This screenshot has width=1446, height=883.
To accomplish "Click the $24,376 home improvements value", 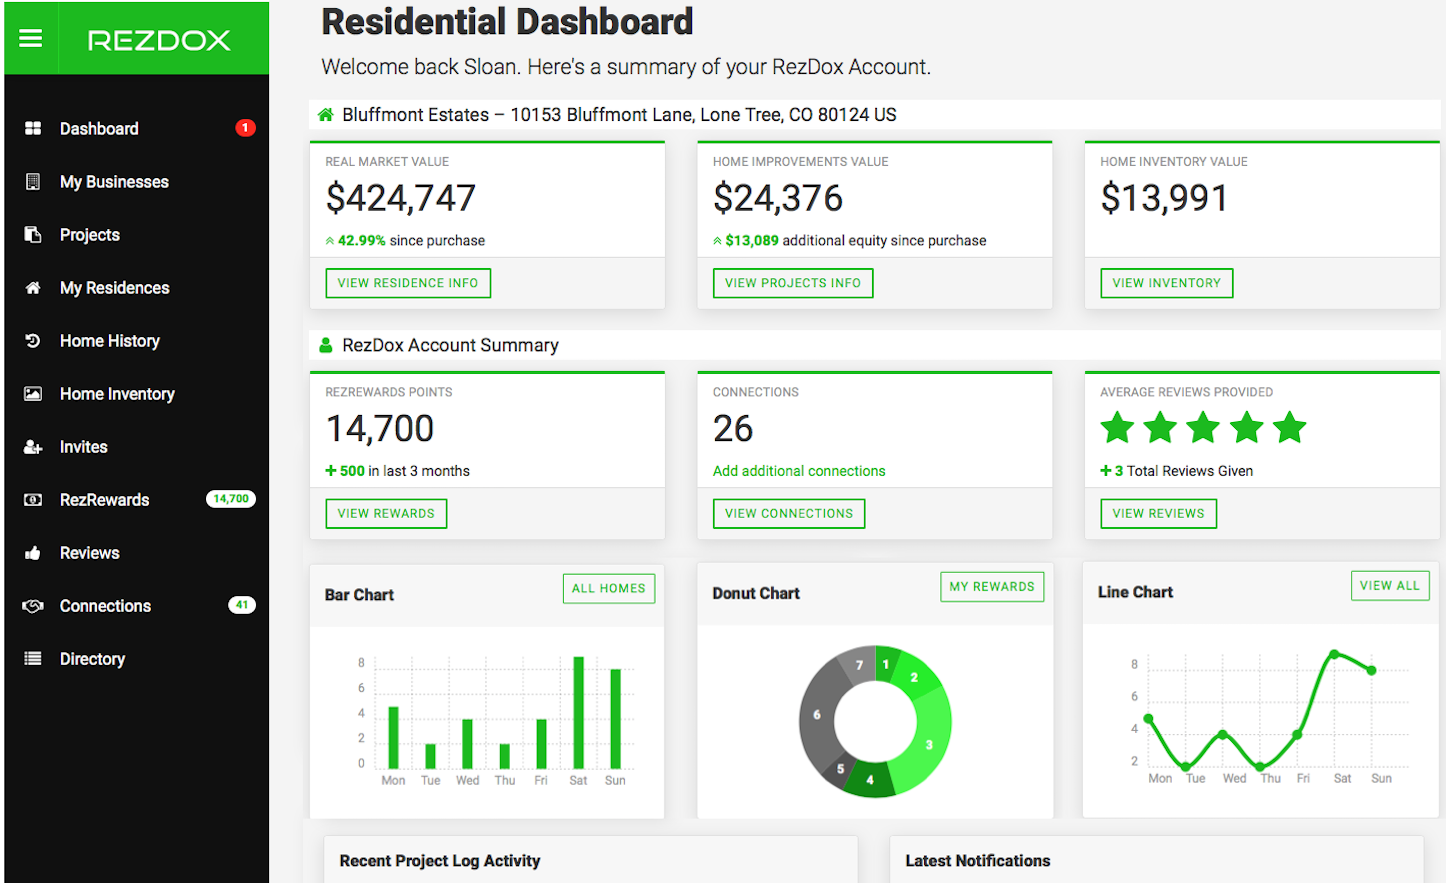I will (x=778, y=198).
